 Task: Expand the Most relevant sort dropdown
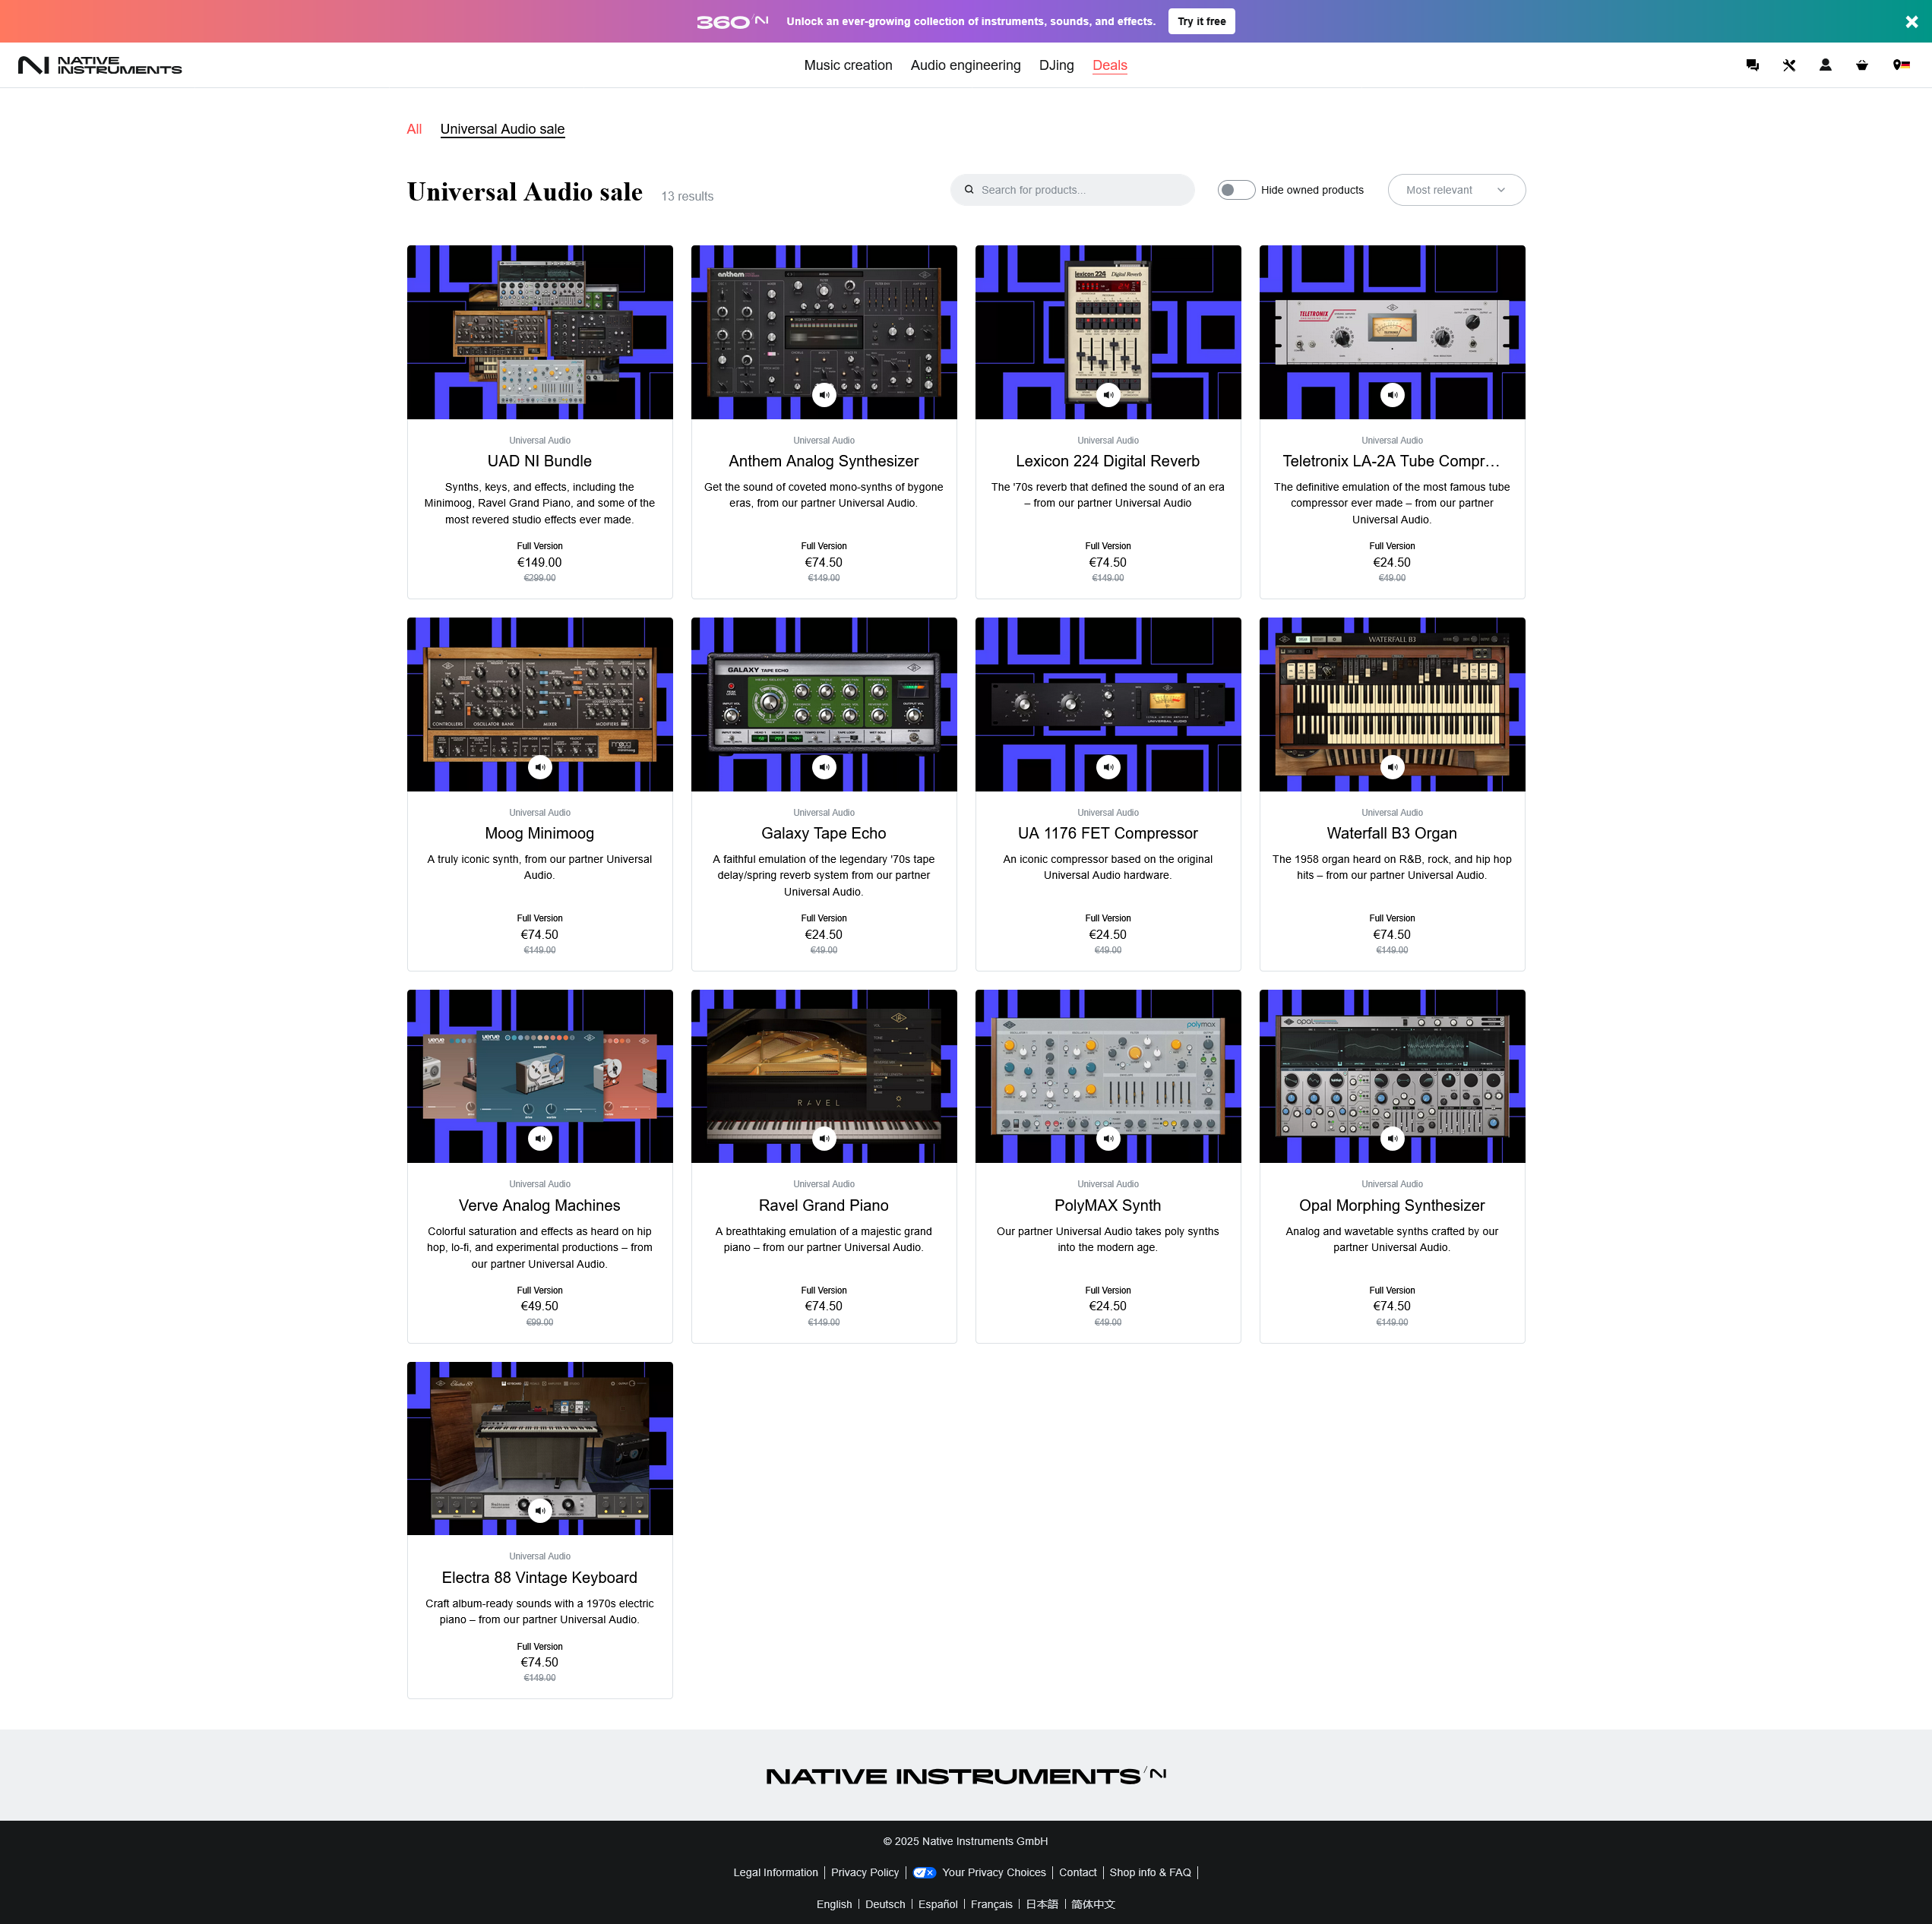pyautogui.click(x=1455, y=190)
